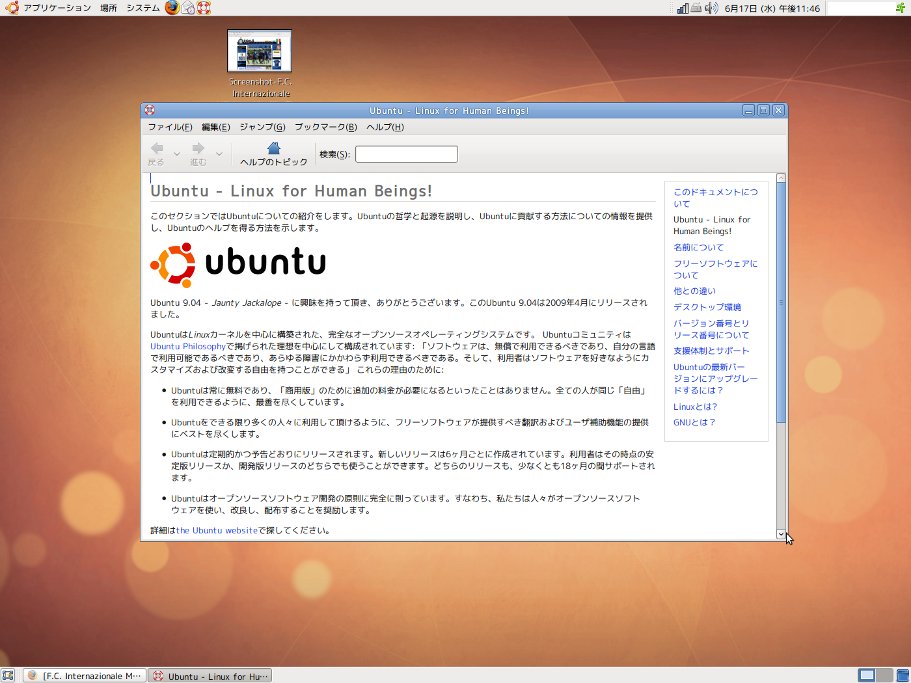Viewport: 911px width, 683px height.
Task: Click the green running-figure icon in the panel
Action: 901,8
